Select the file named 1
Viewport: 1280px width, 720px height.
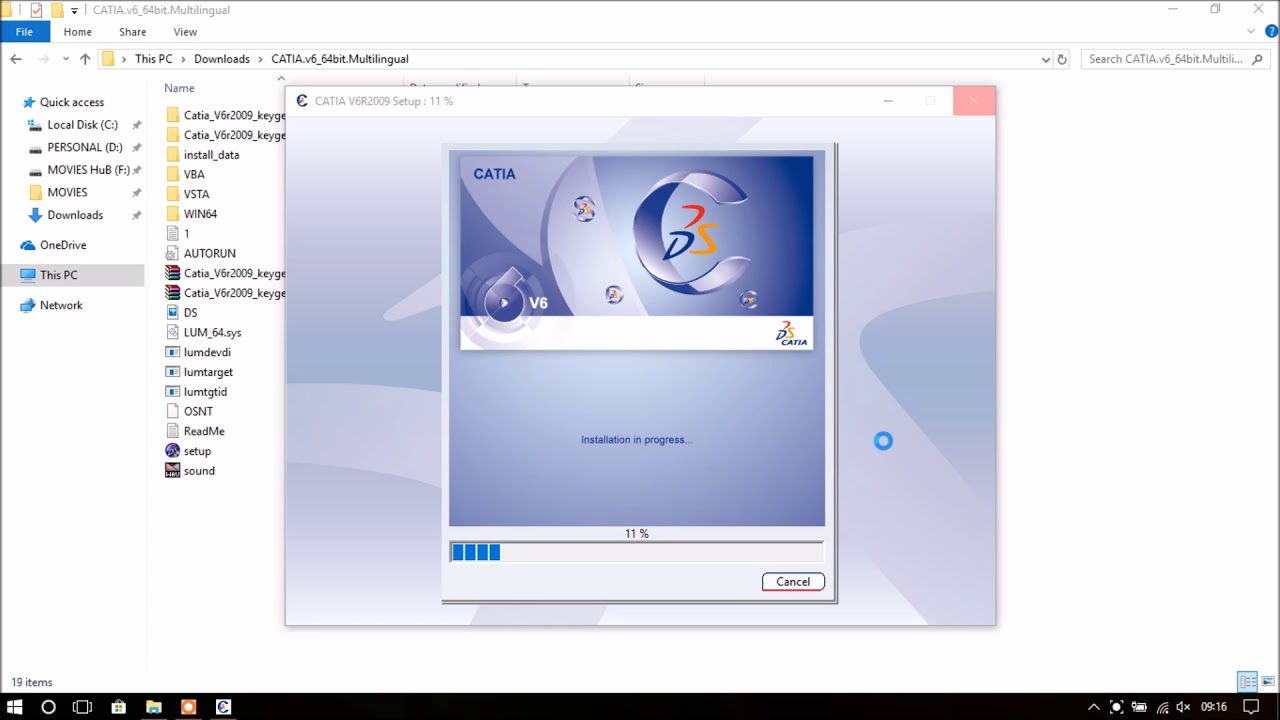tap(186, 233)
